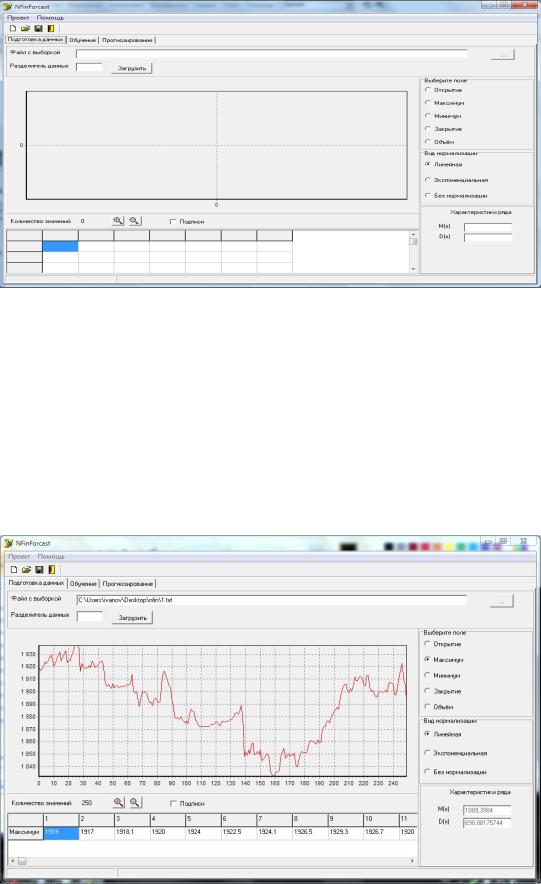Click right arrow of the data grid horizontal scrollbar

413,861
